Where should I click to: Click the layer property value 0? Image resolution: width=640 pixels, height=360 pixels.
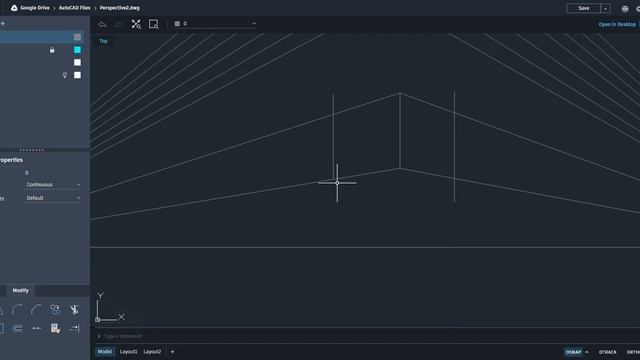pyautogui.click(x=27, y=173)
